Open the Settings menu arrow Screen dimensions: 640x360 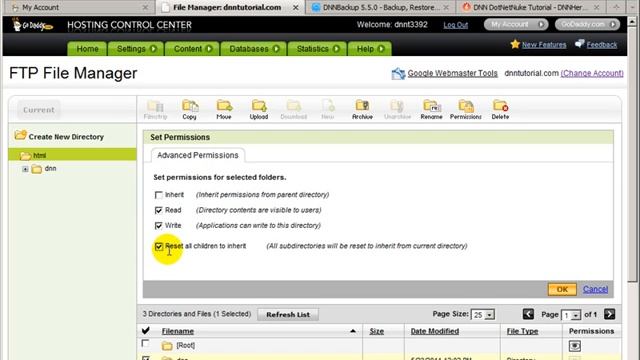click(153, 49)
